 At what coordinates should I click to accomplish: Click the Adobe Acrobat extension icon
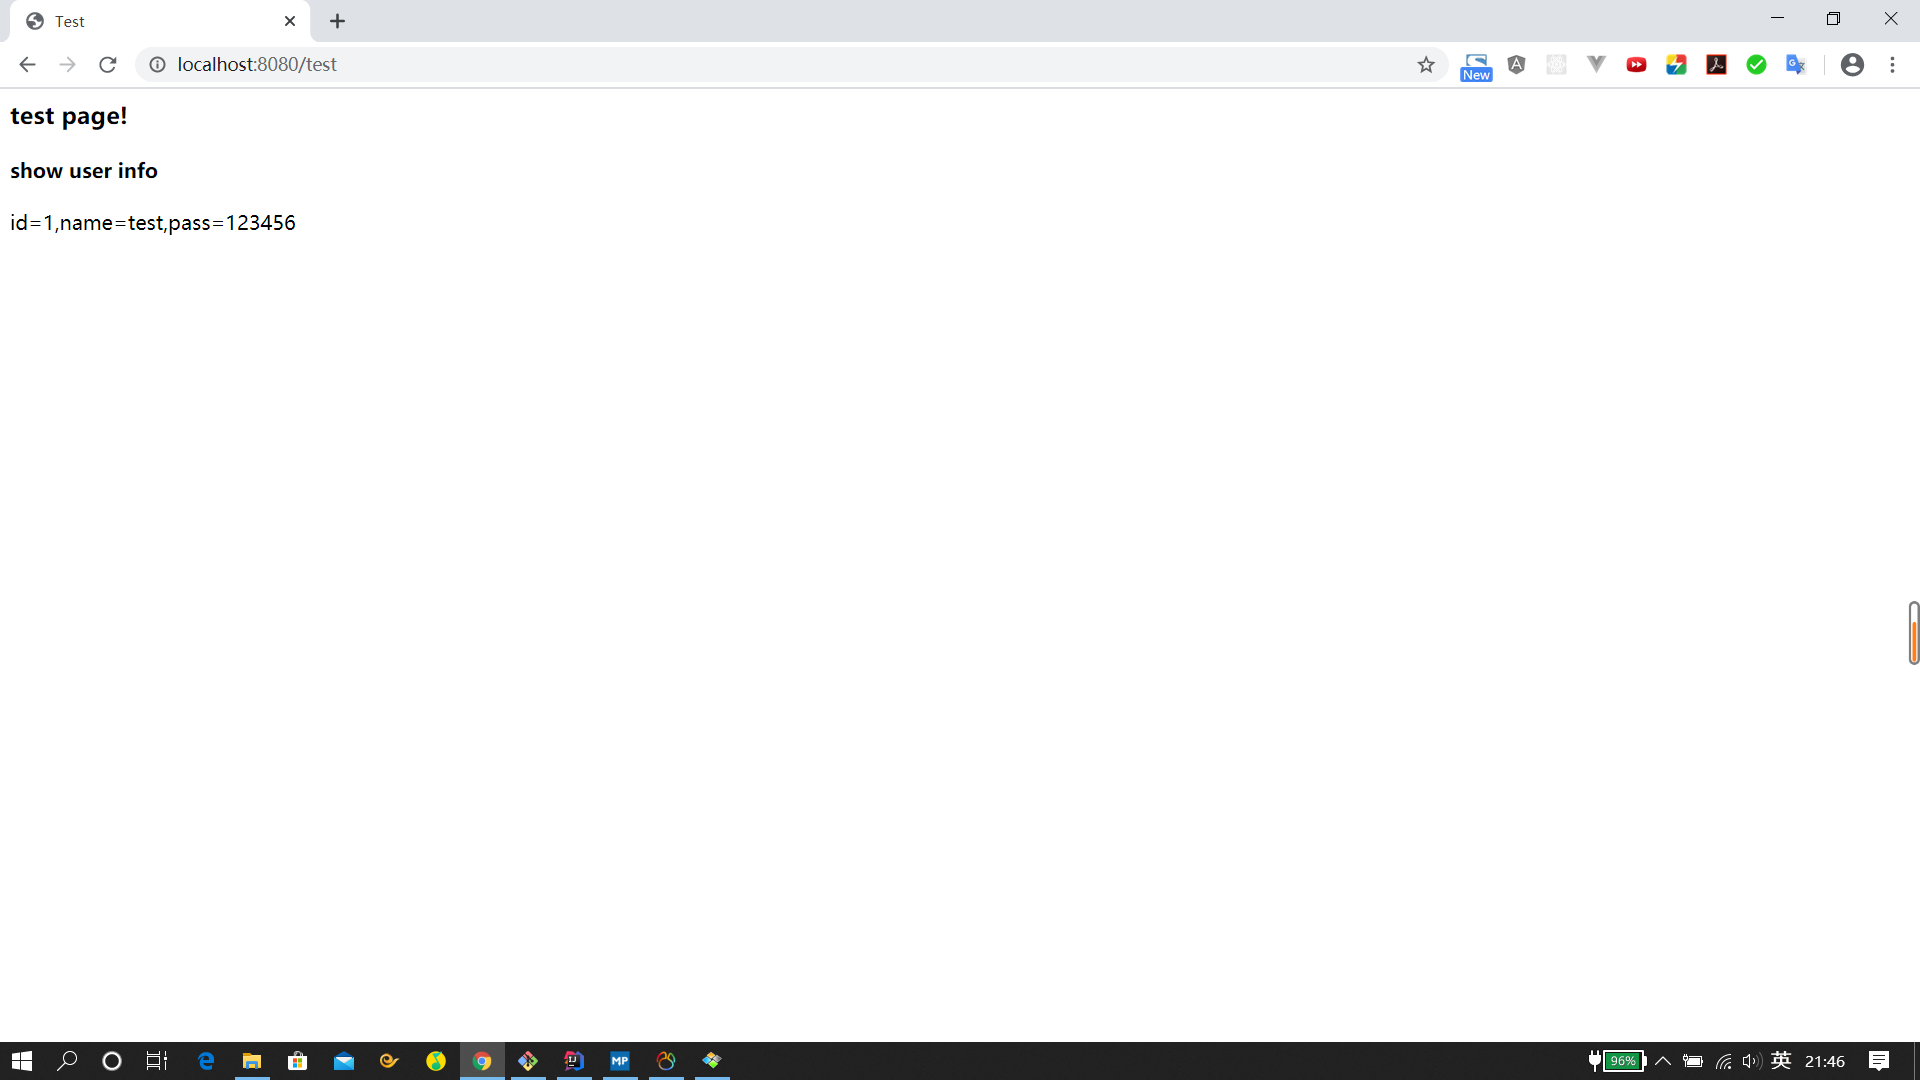point(1716,65)
